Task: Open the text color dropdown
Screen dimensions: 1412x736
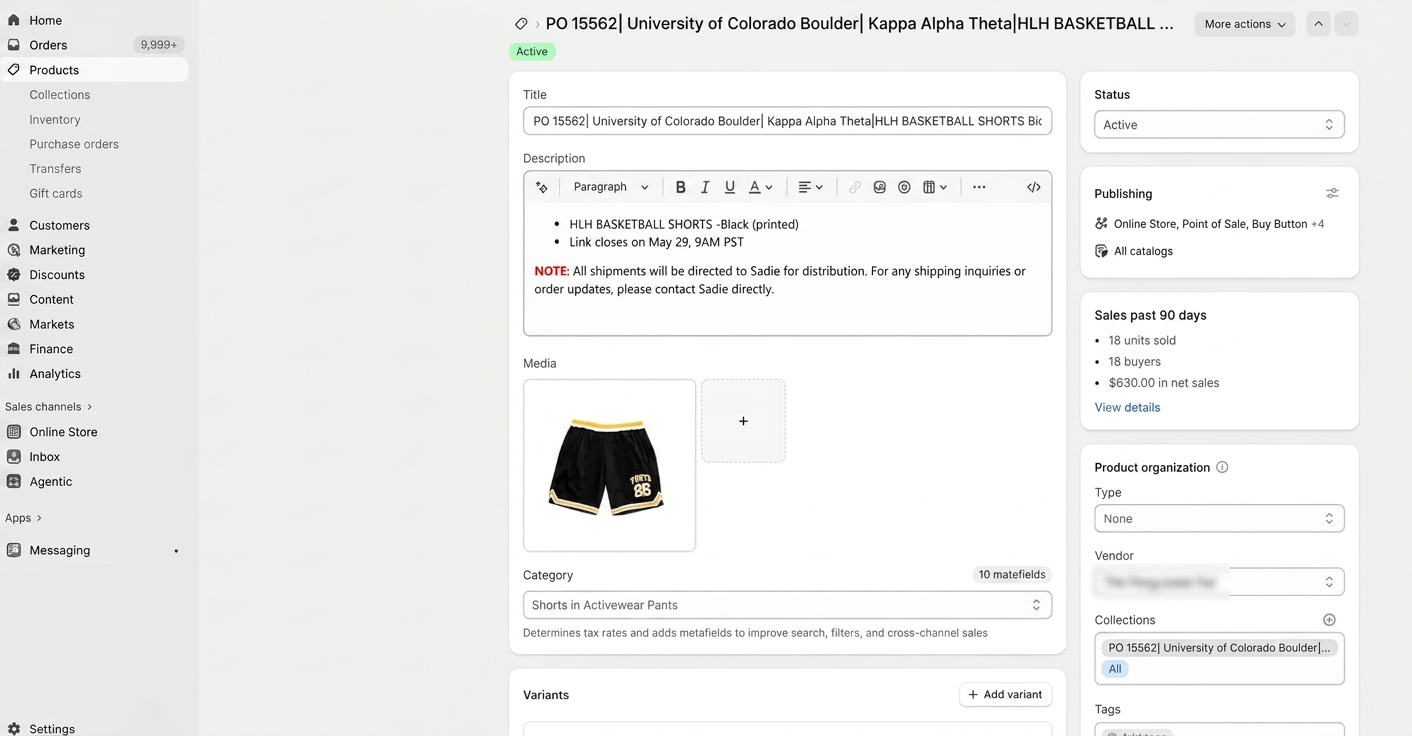Action: (x=761, y=187)
